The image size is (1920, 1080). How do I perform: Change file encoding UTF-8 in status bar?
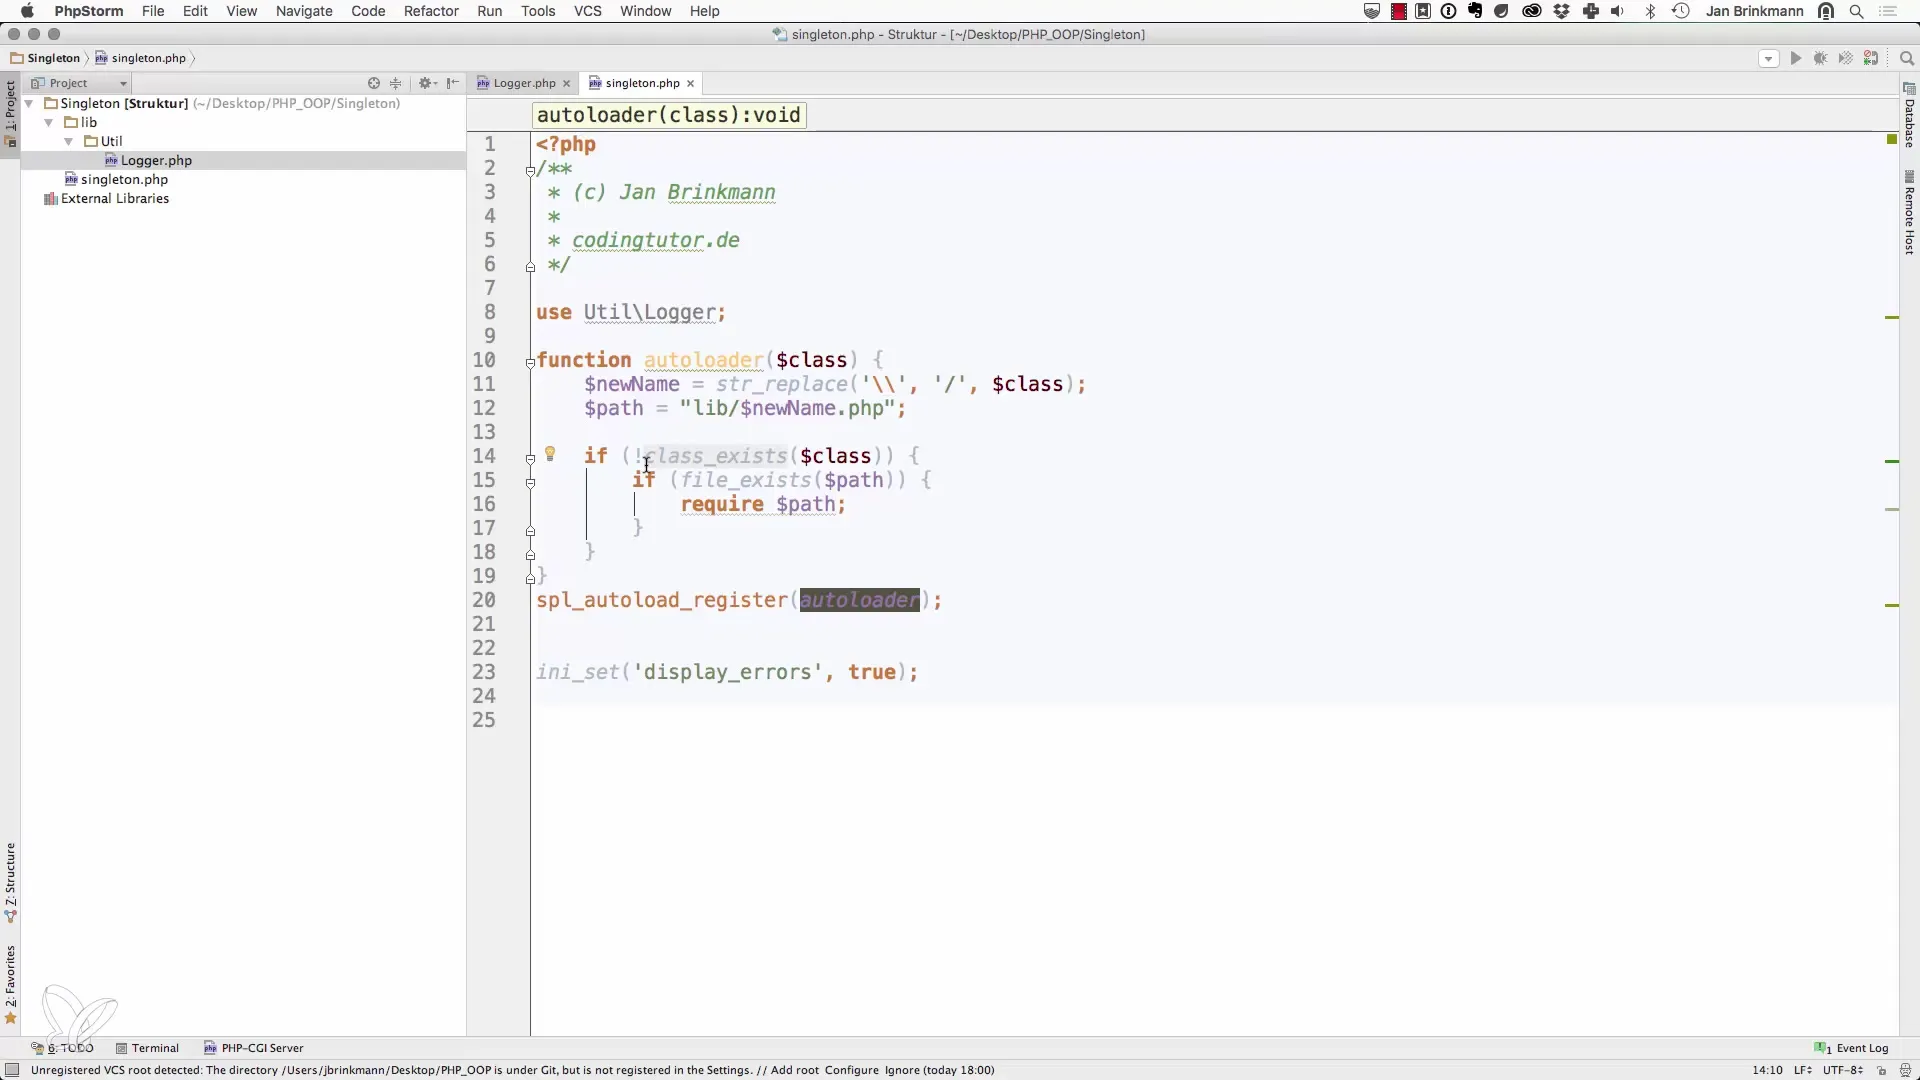tap(1843, 1070)
